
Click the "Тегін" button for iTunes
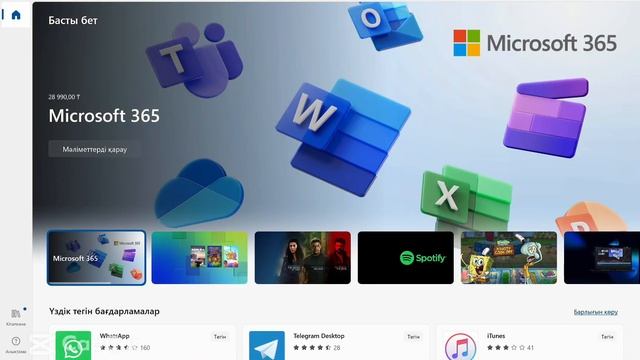(x=607, y=337)
